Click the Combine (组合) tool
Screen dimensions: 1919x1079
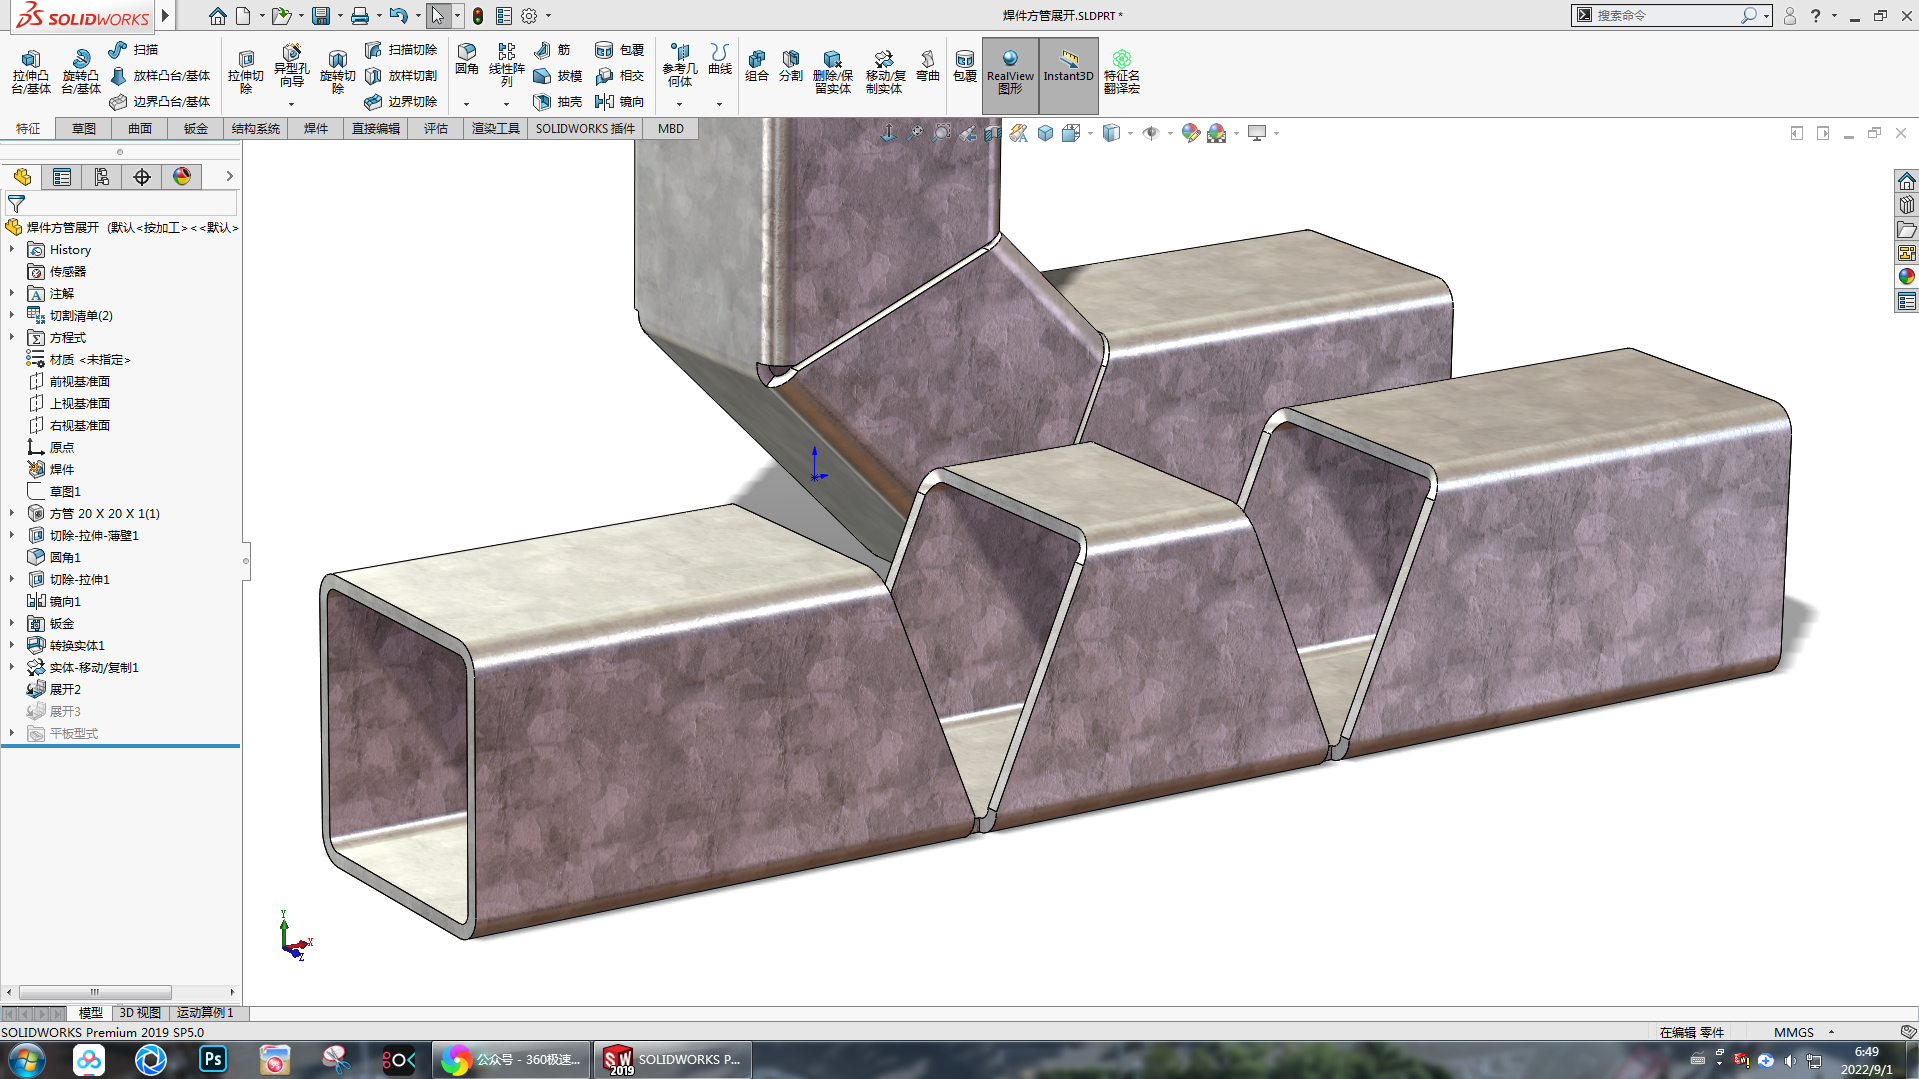pos(757,66)
